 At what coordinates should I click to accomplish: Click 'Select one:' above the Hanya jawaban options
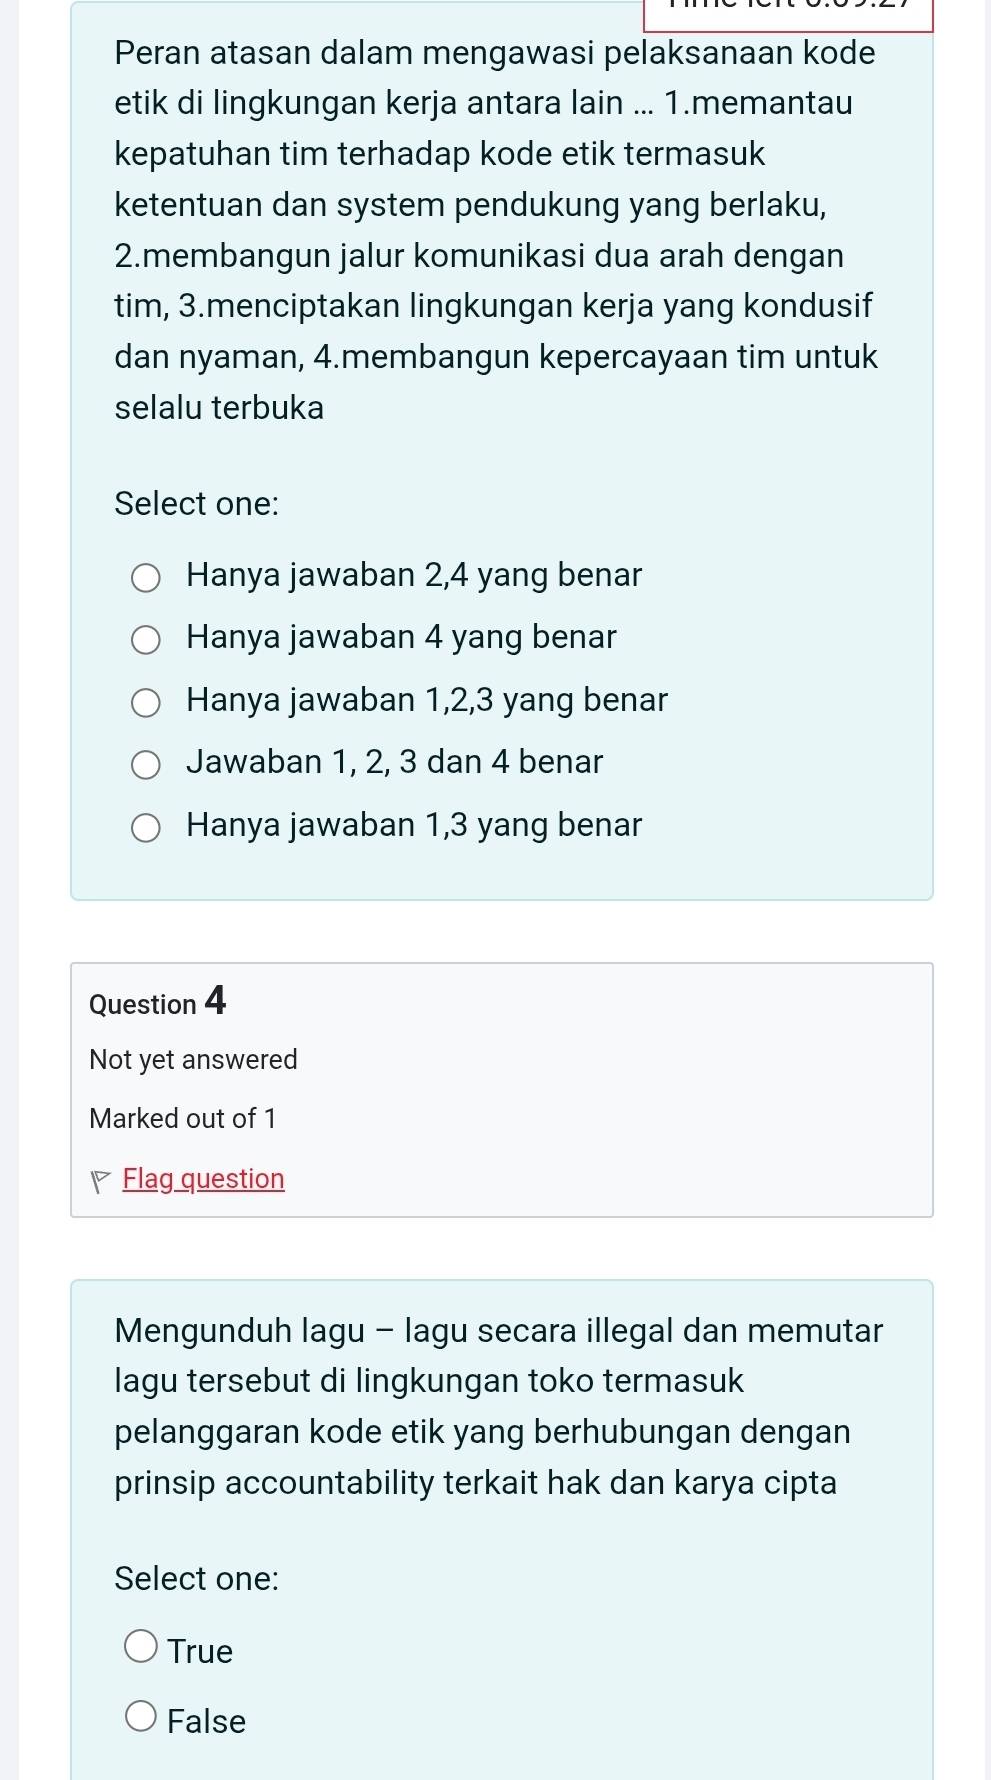pyautogui.click(x=197, y=504)
